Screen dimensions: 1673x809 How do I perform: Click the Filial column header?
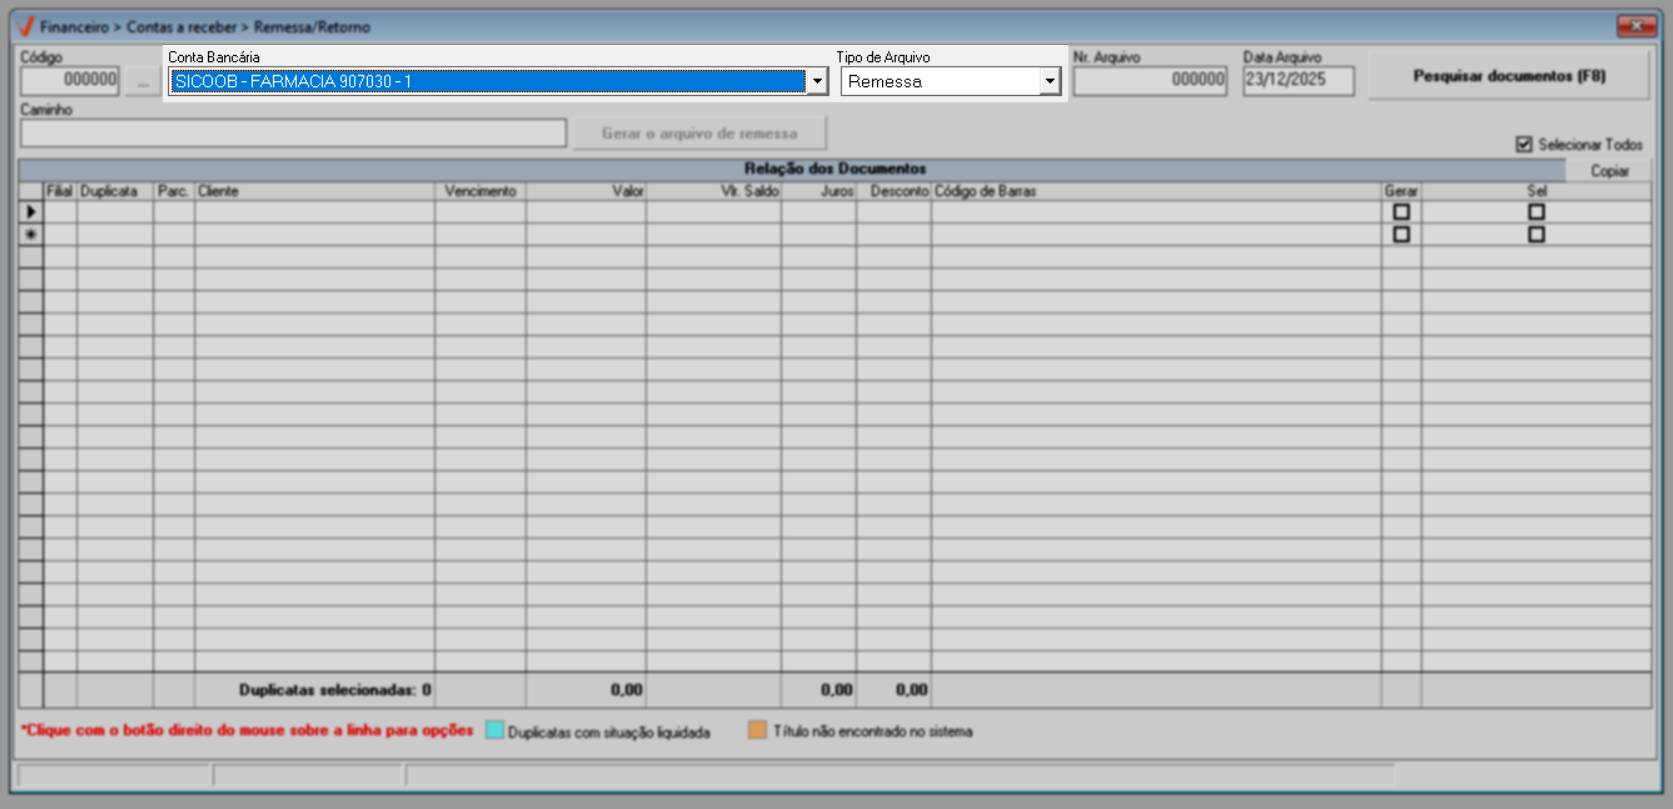pos(60,191)
